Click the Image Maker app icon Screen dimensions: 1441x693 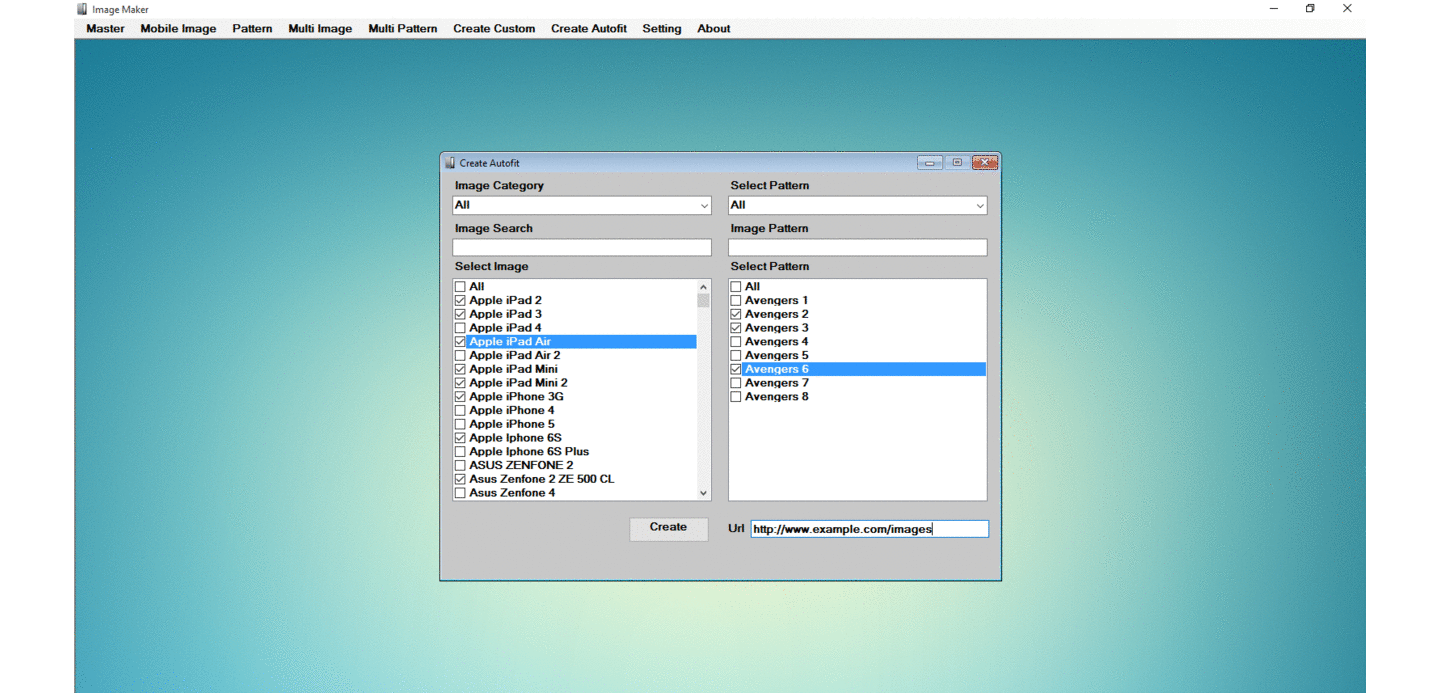[82, 9]
